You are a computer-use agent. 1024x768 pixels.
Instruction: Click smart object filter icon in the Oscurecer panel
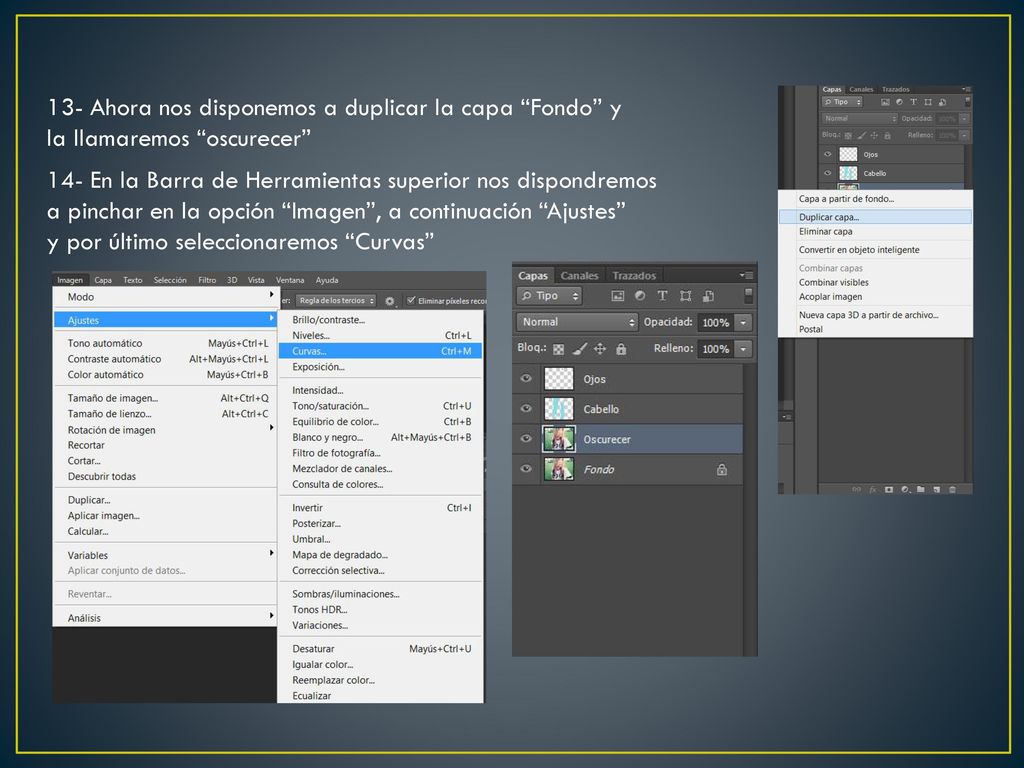pyautogui.click(x=708, y=296)
